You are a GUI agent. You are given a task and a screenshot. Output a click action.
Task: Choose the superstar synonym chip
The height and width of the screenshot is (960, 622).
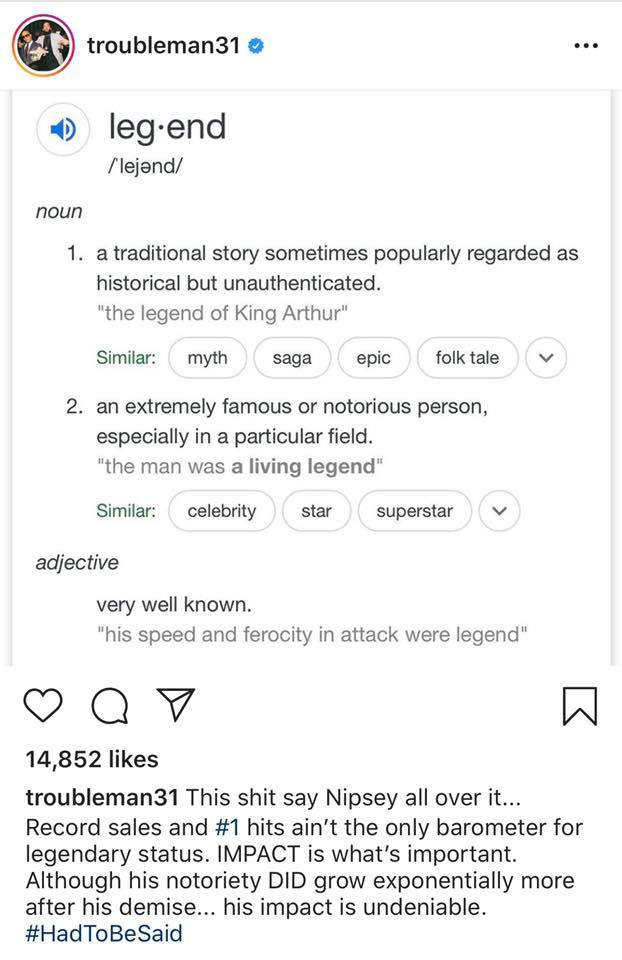click(414, 511)
